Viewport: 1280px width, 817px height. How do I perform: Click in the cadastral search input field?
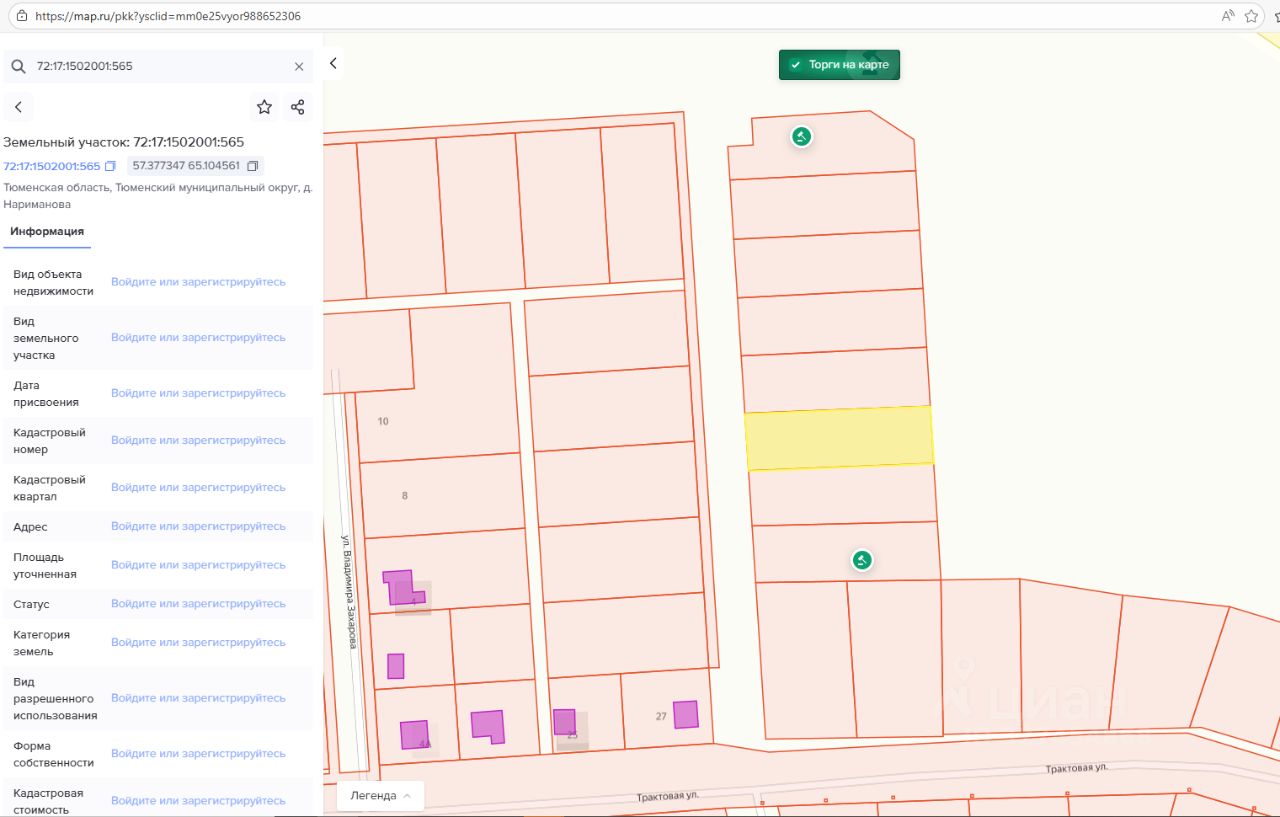(160, 66)
